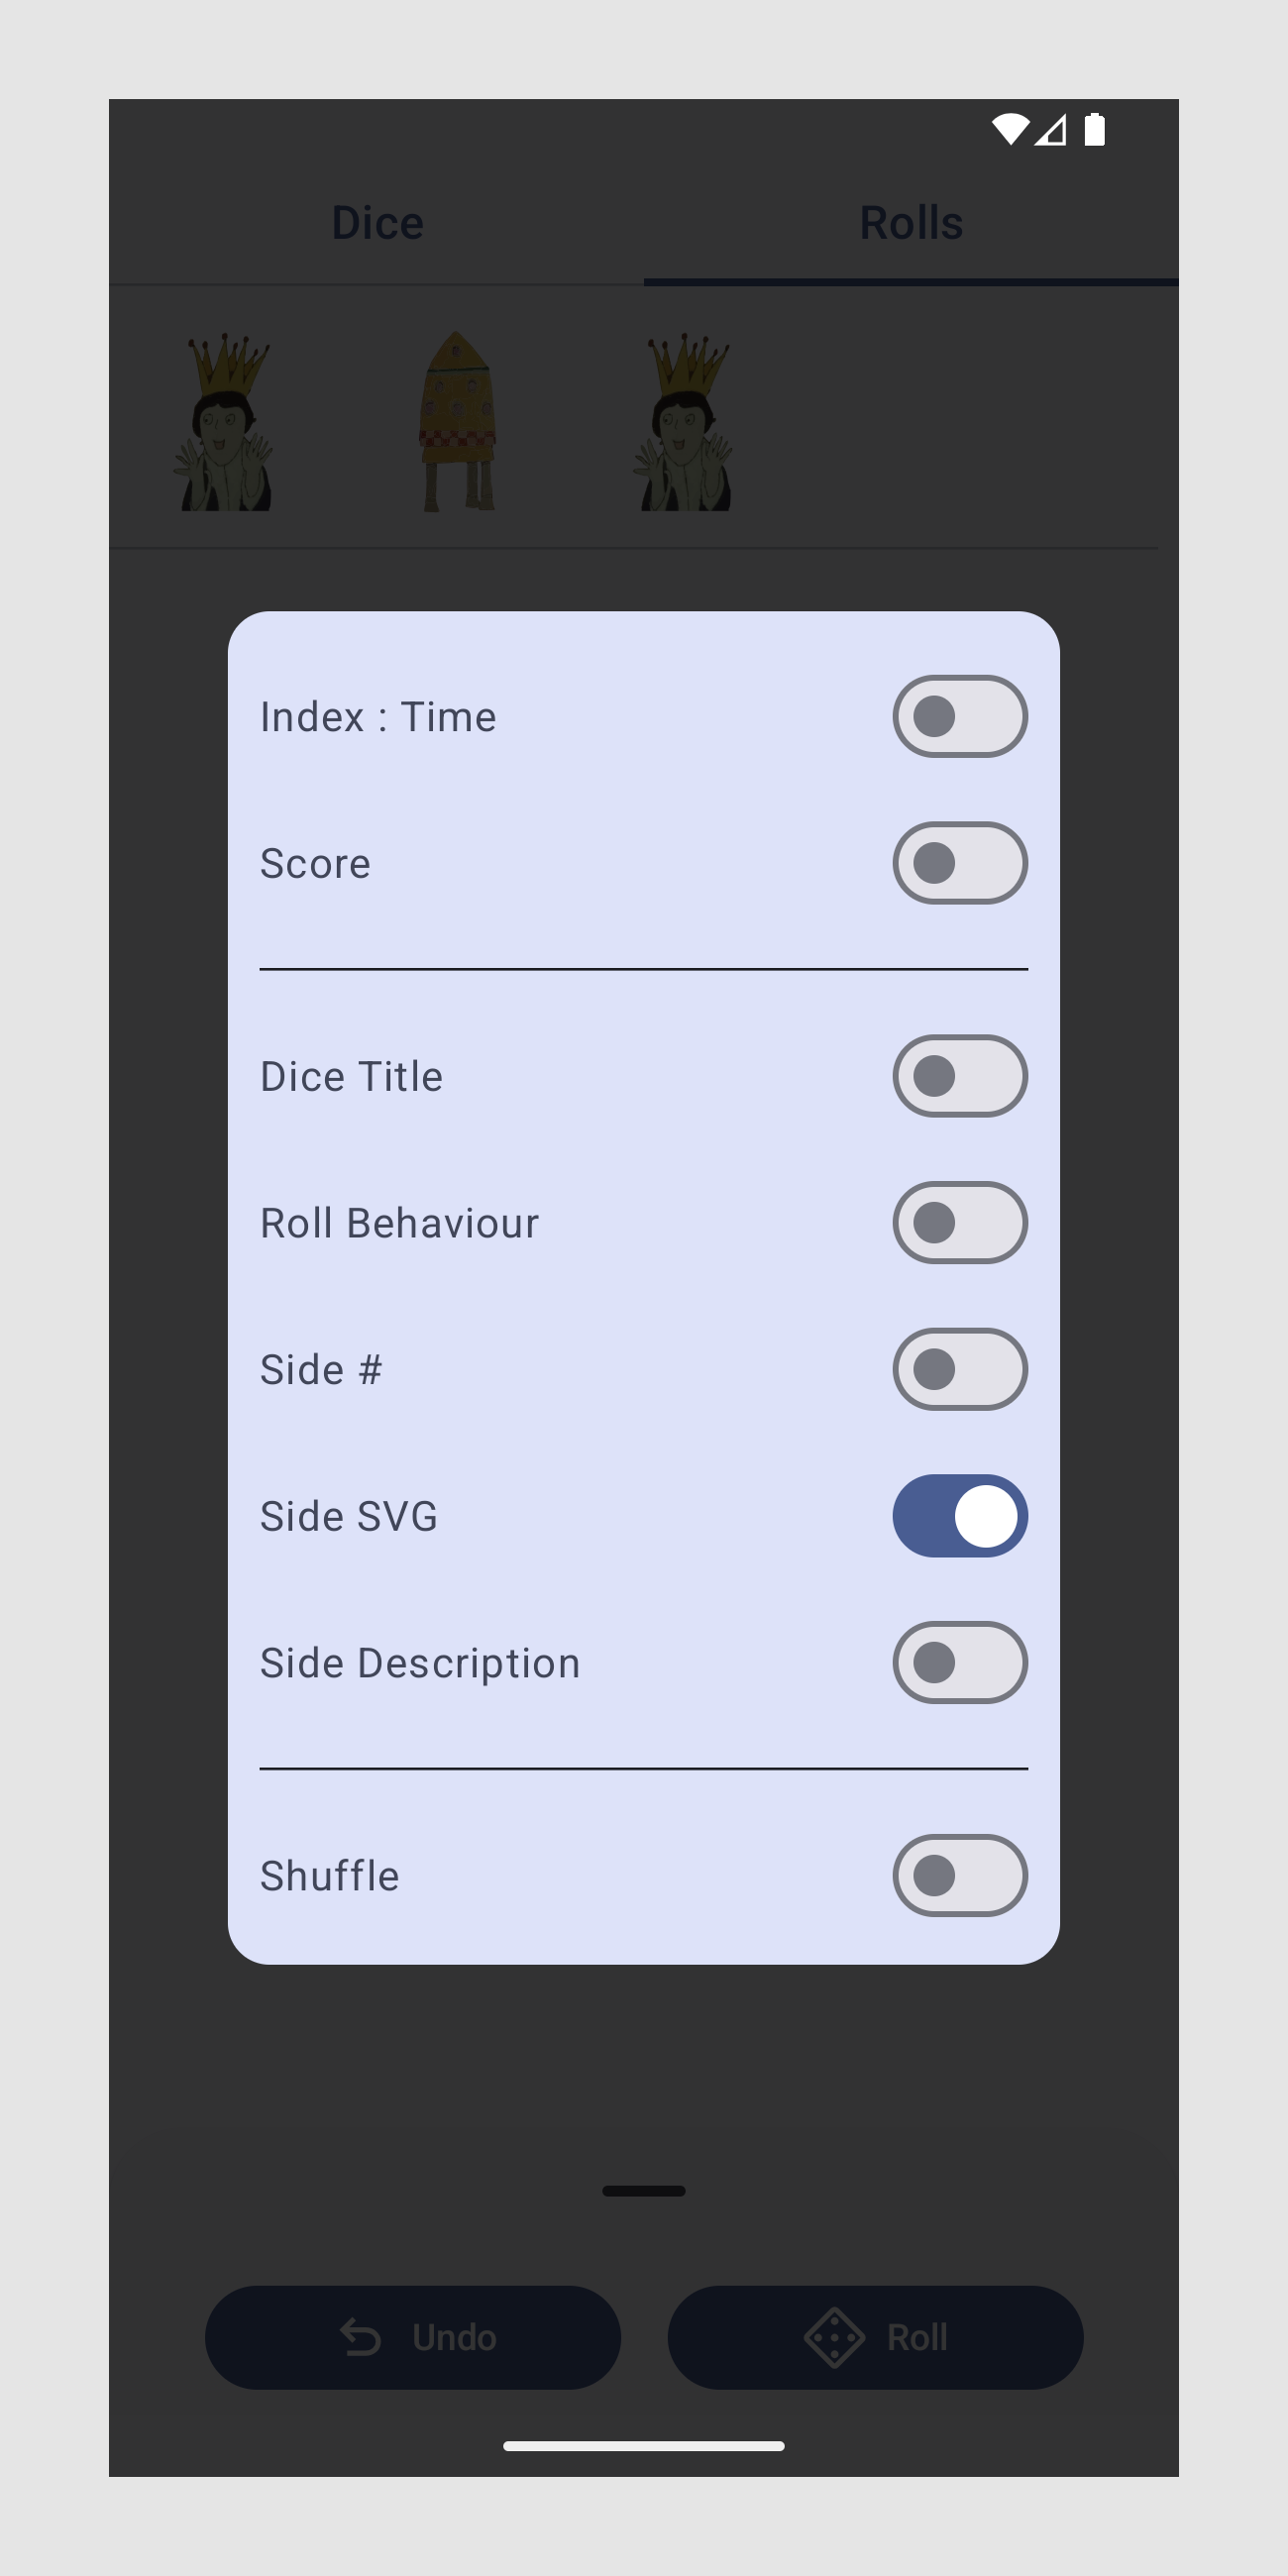The image size is (1288, 2576).
Task: Tap the dice icon on Roll button
Action: tap(834, 2337)
